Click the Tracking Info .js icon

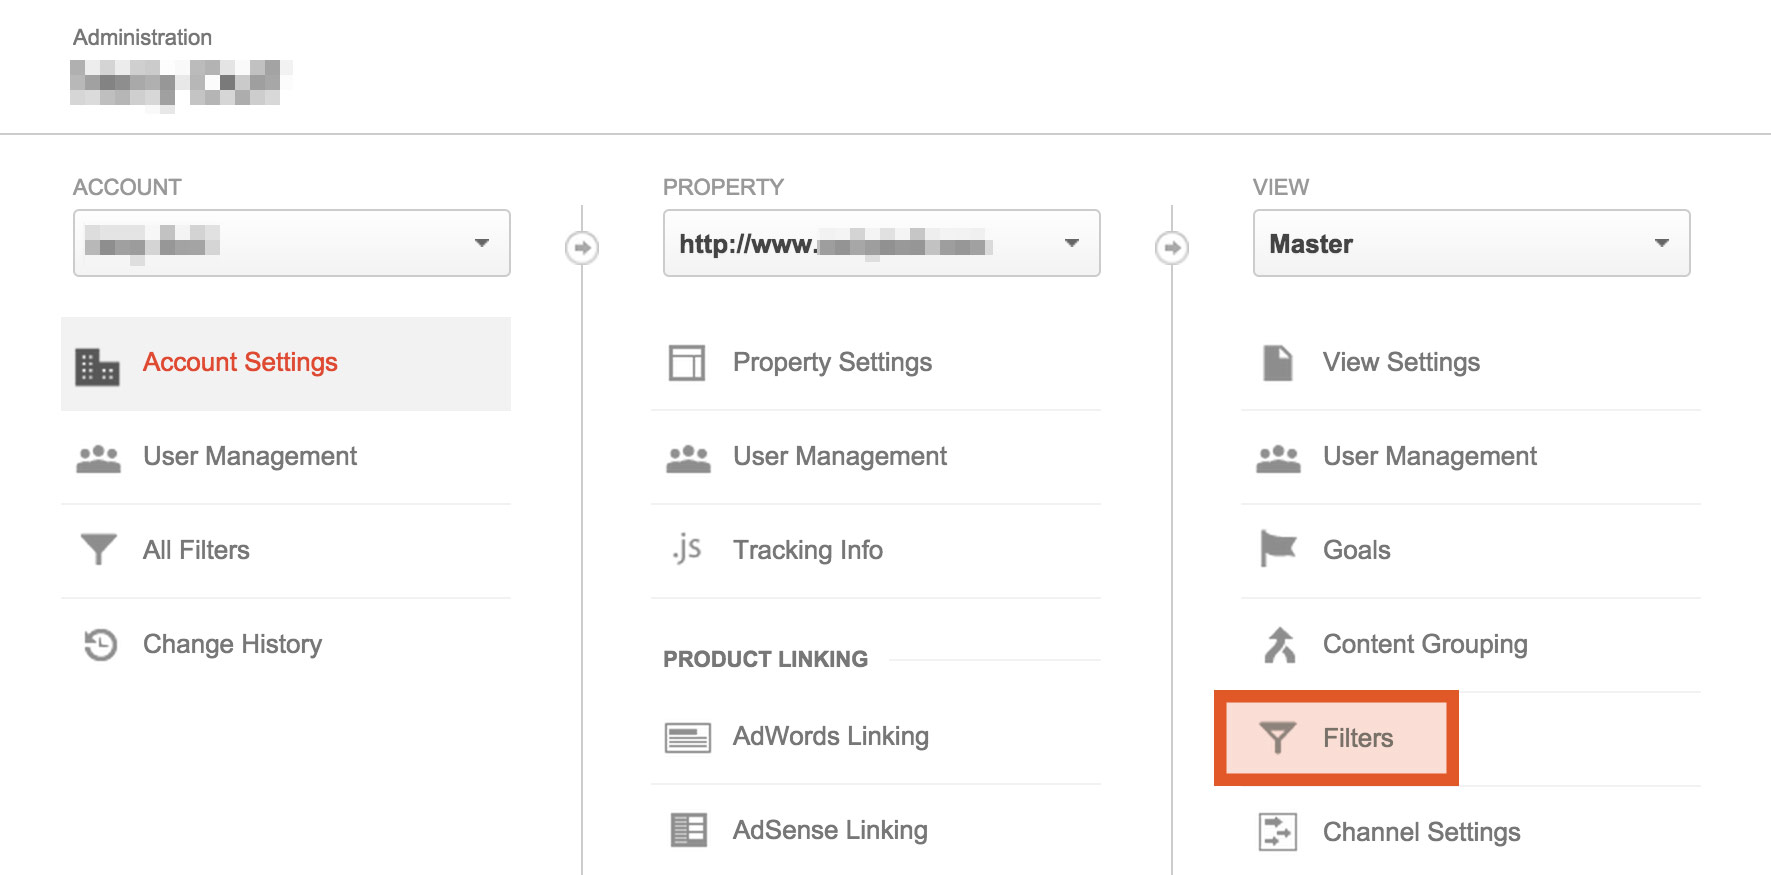coord(687,549)
